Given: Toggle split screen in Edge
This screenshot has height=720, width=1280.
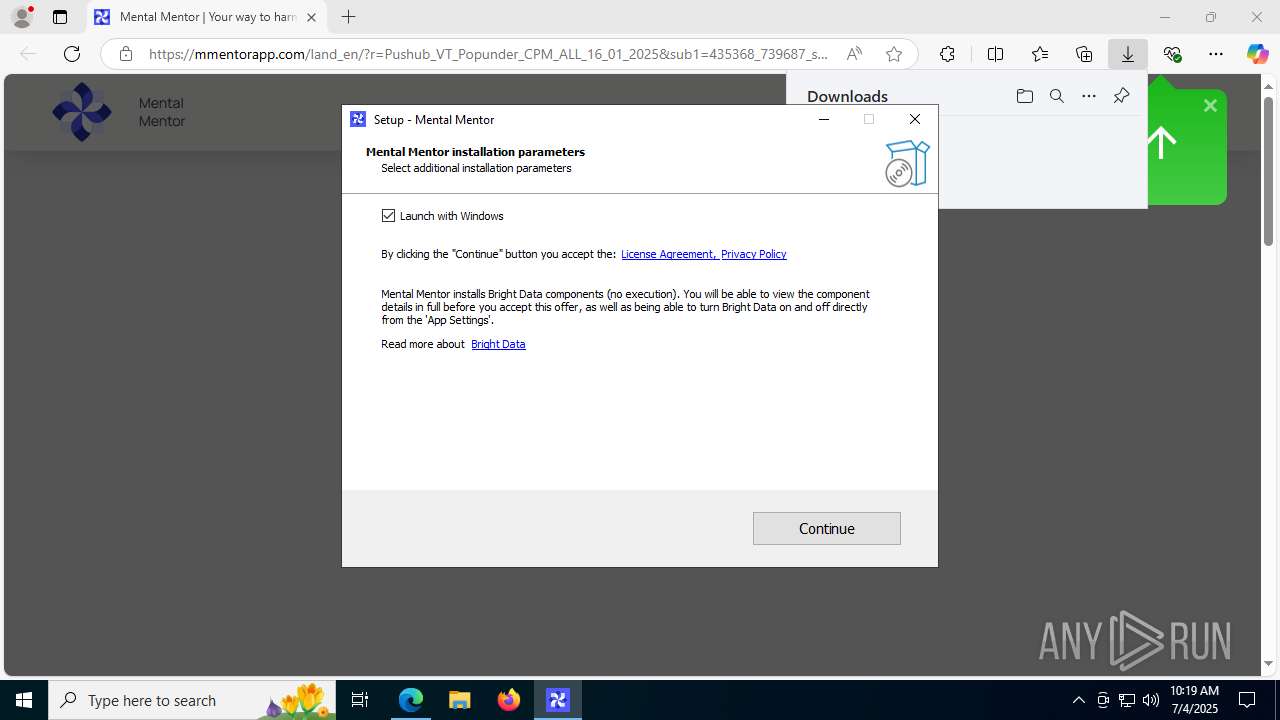Looking at the screenshot, I should point(995,54).
